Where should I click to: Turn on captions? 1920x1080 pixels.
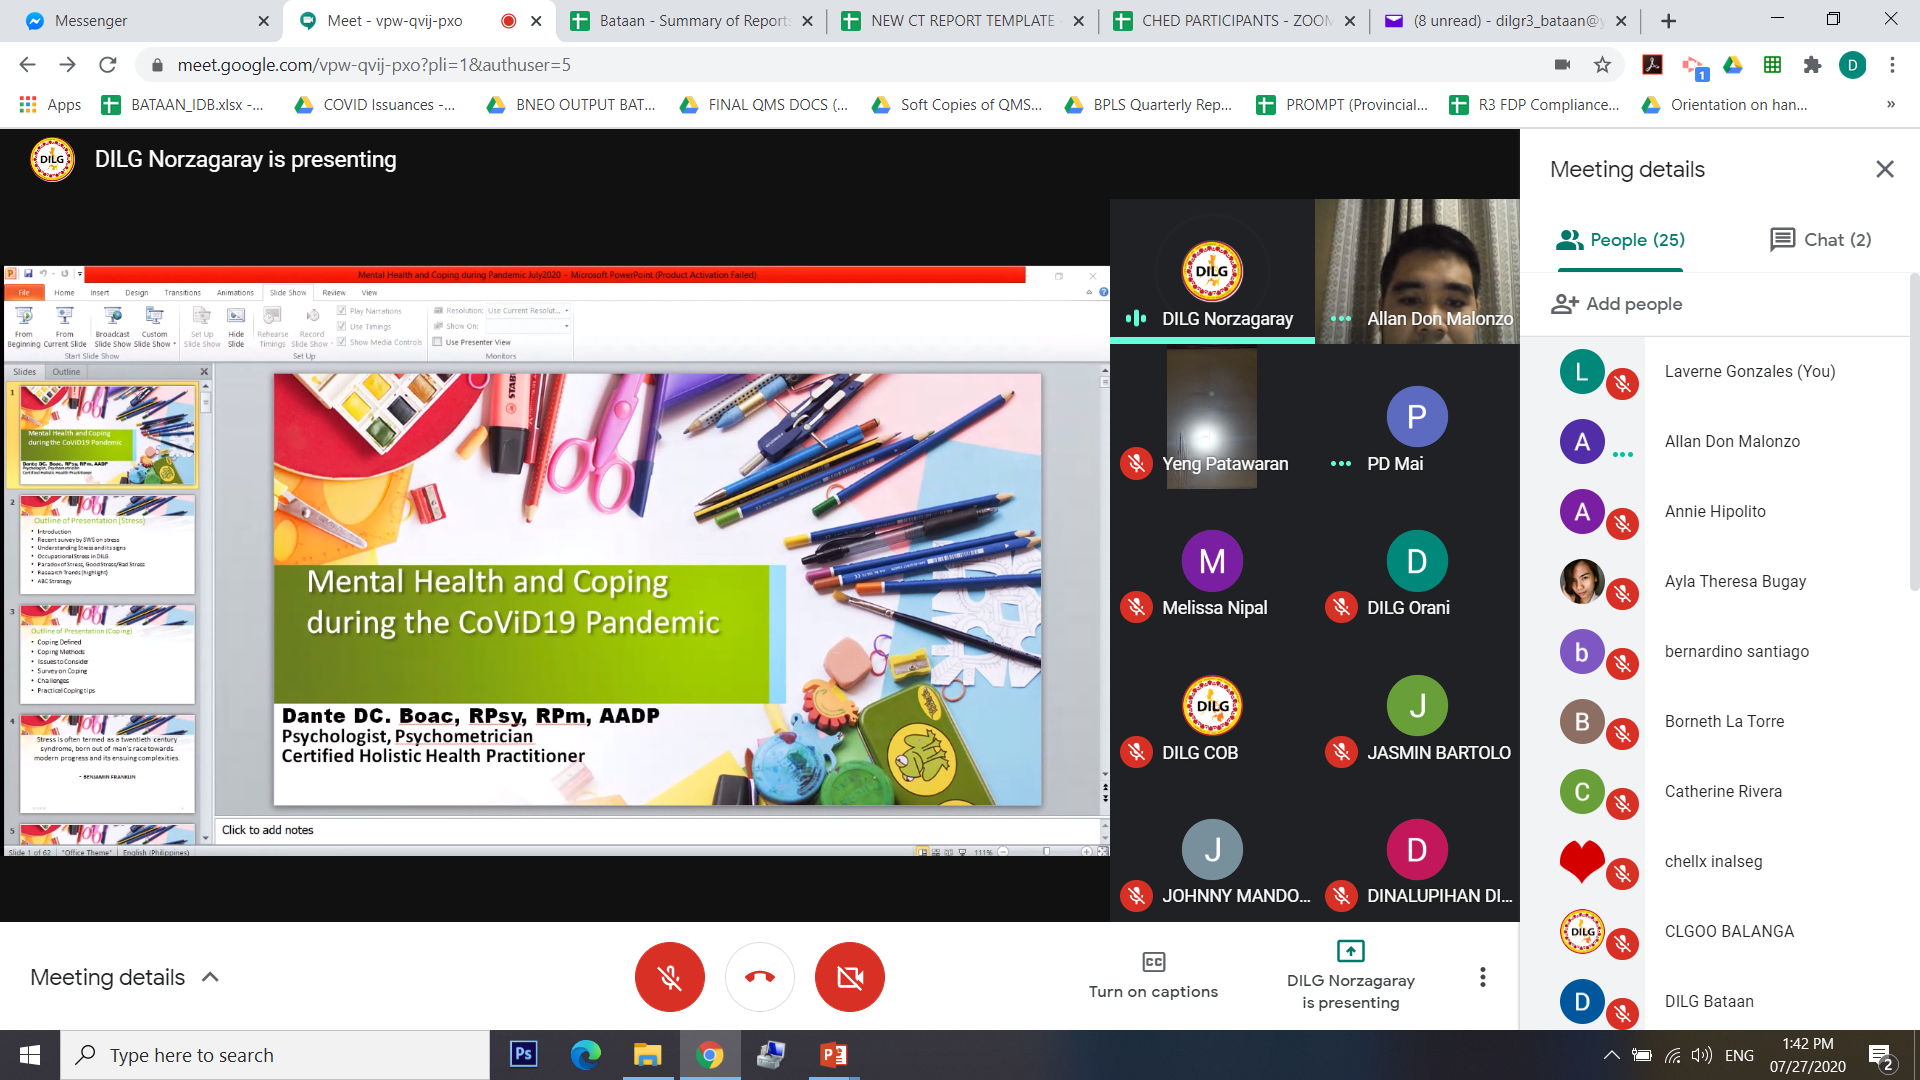click(x=1153, y=977)
